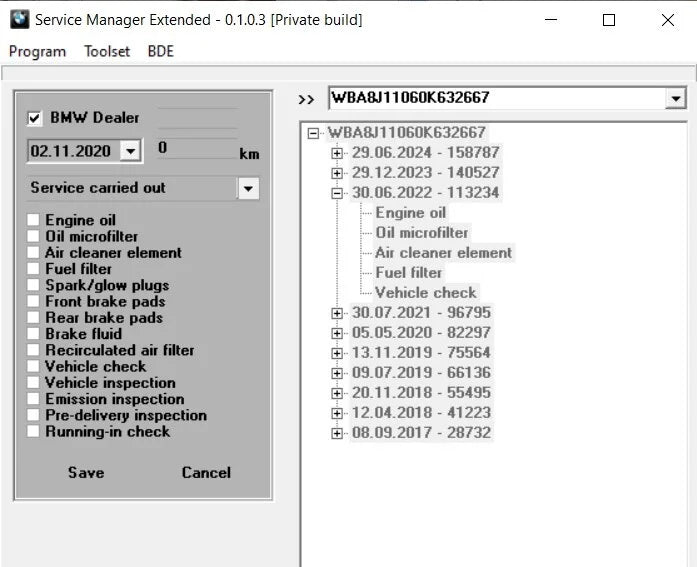
Task: Click the Cancel button
Action: pos(206,472)
